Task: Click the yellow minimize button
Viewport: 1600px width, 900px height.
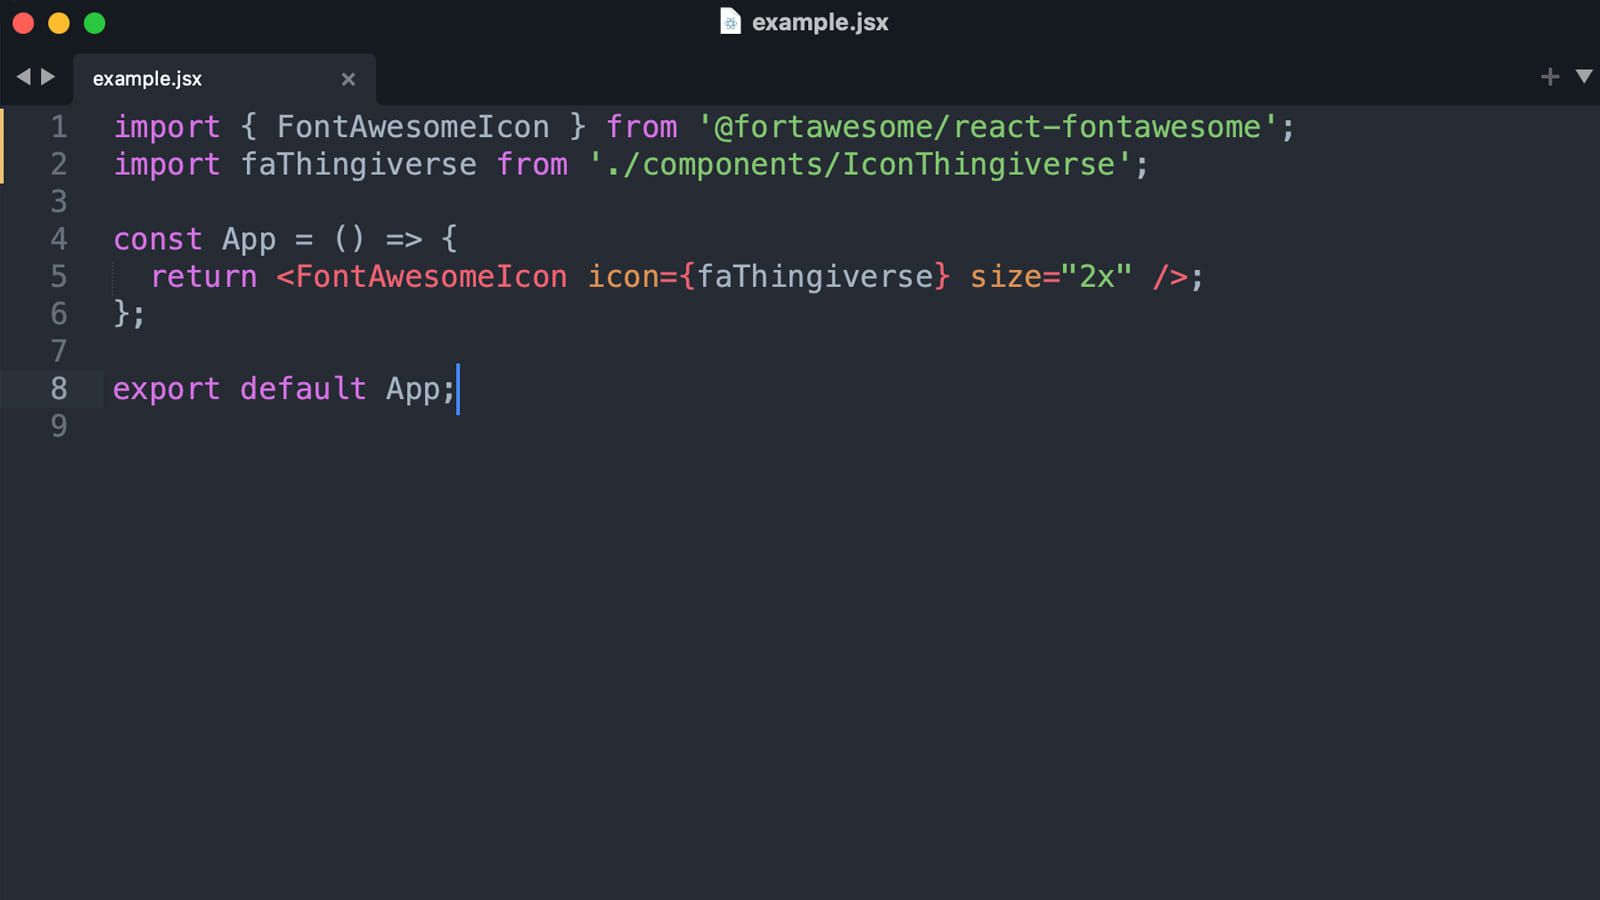Action: click(x=57, y=22)
